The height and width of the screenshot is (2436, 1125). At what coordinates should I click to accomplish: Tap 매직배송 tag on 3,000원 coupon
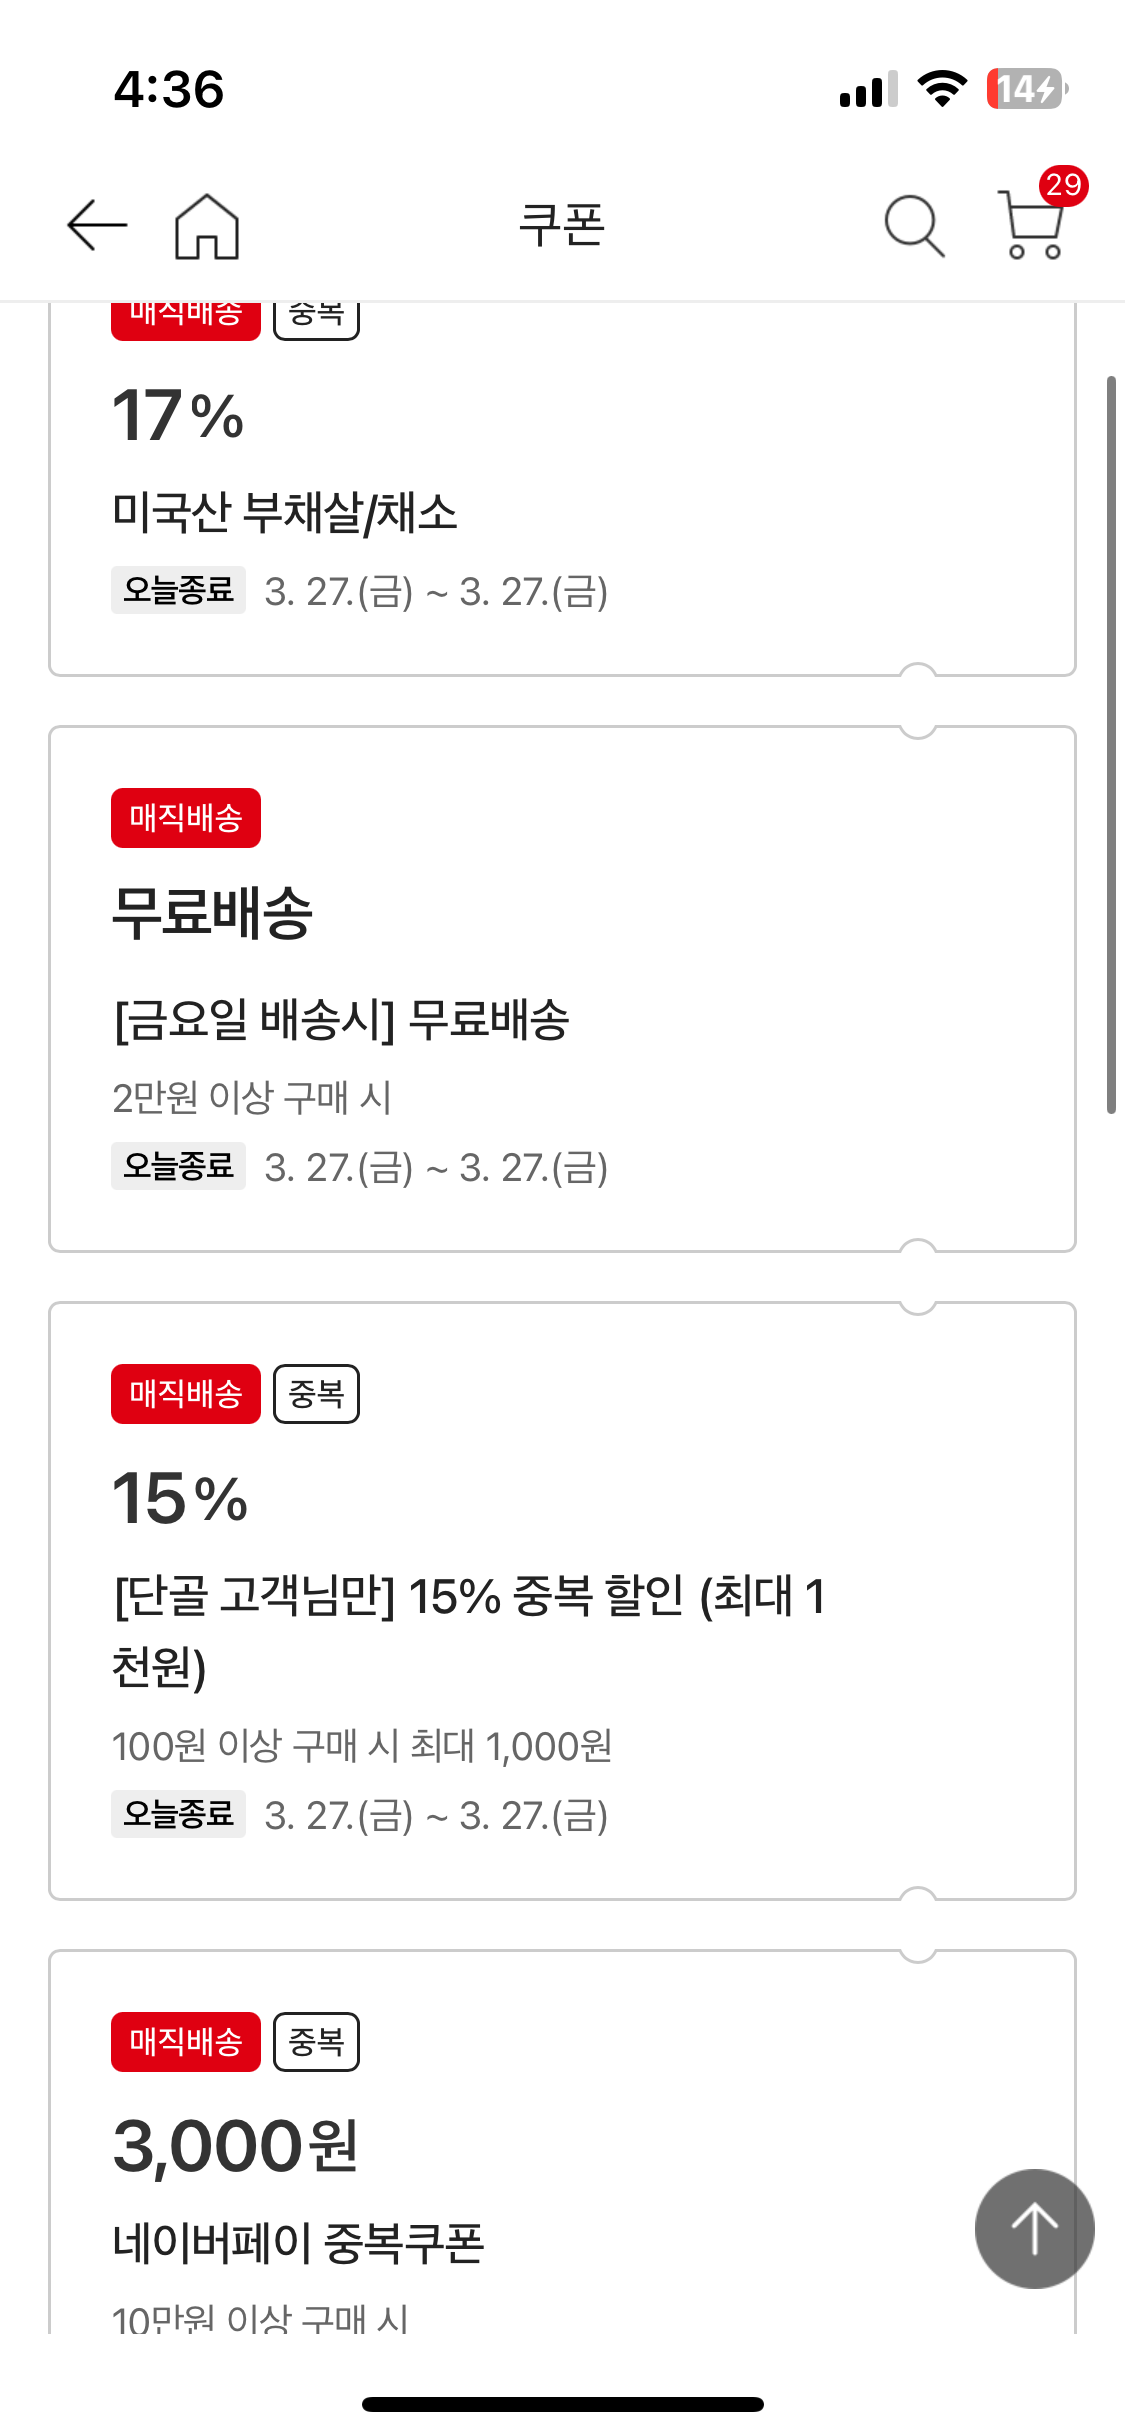(186, 2042)
